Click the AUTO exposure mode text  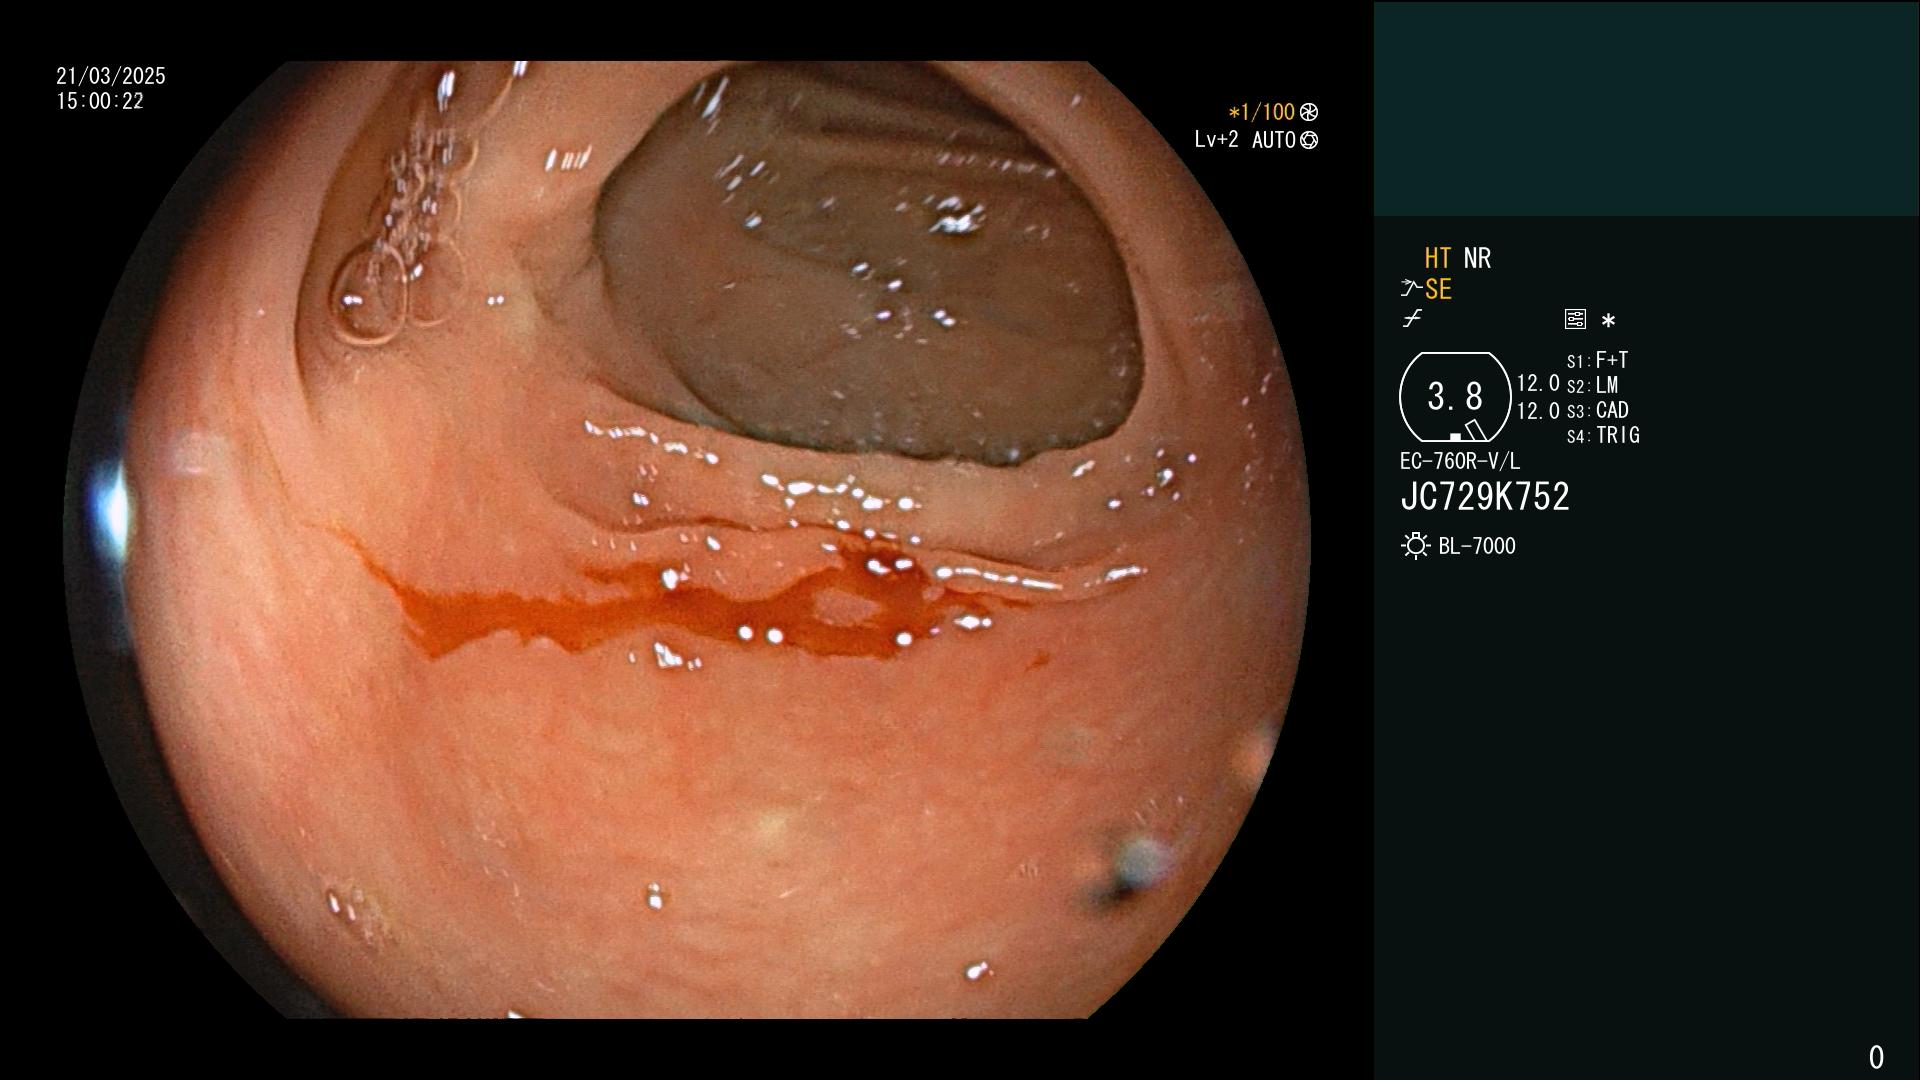coord(1274,140)
